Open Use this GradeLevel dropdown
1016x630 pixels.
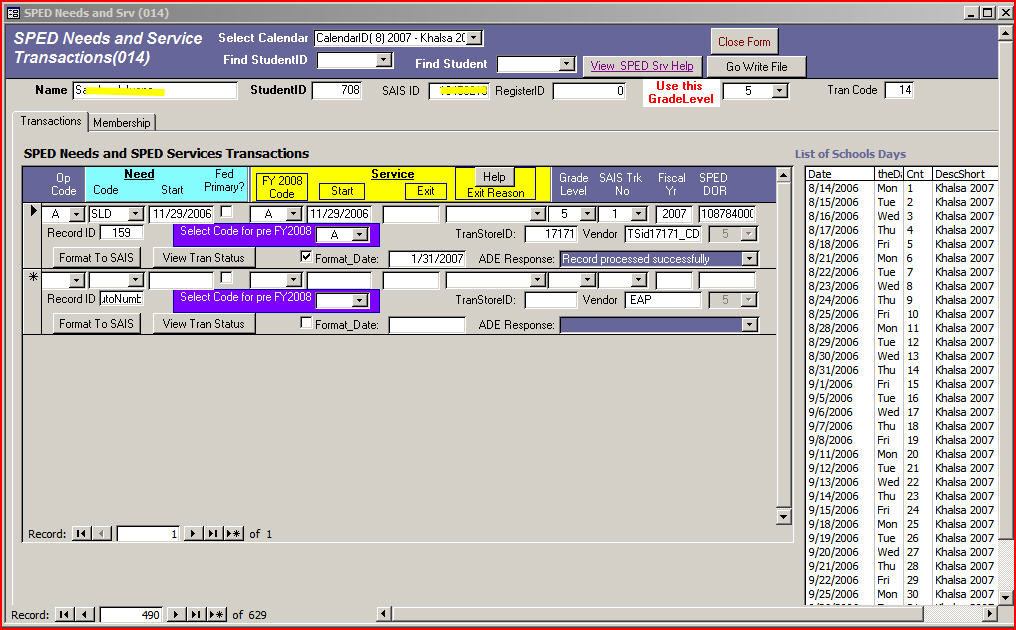[780, 91]
